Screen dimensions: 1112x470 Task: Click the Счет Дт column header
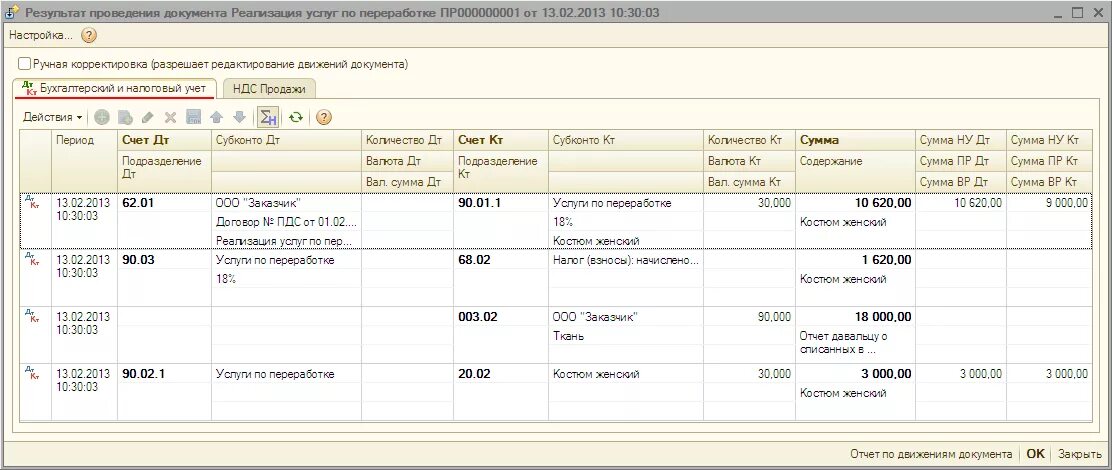165,140
